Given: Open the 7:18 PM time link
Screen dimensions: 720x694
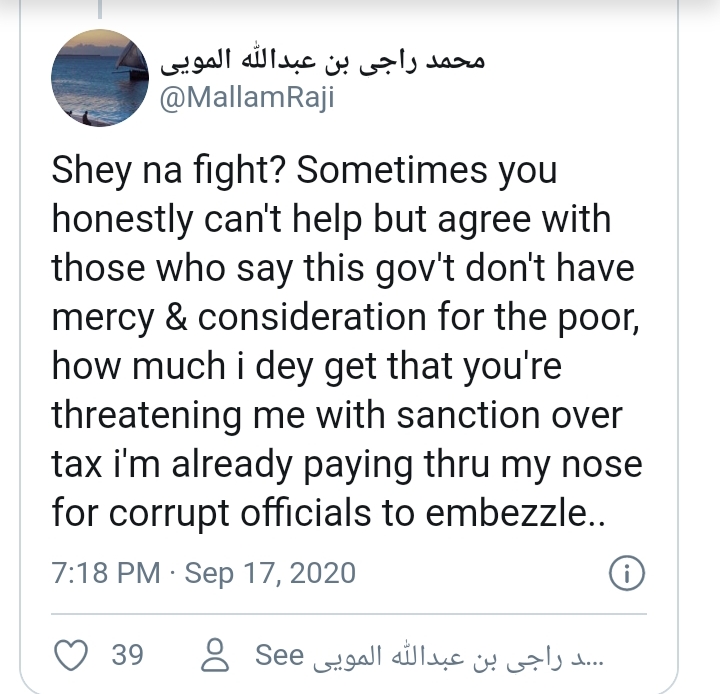Looking at the screenshot, I should (x=105, y=573).
